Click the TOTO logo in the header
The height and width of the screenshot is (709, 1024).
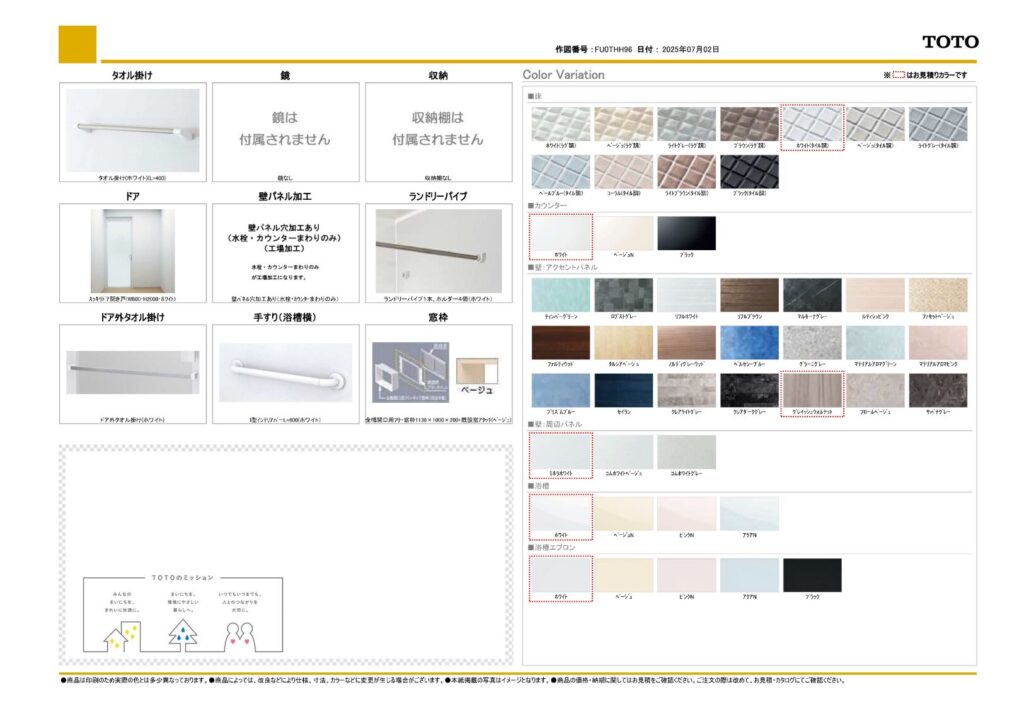950,42
